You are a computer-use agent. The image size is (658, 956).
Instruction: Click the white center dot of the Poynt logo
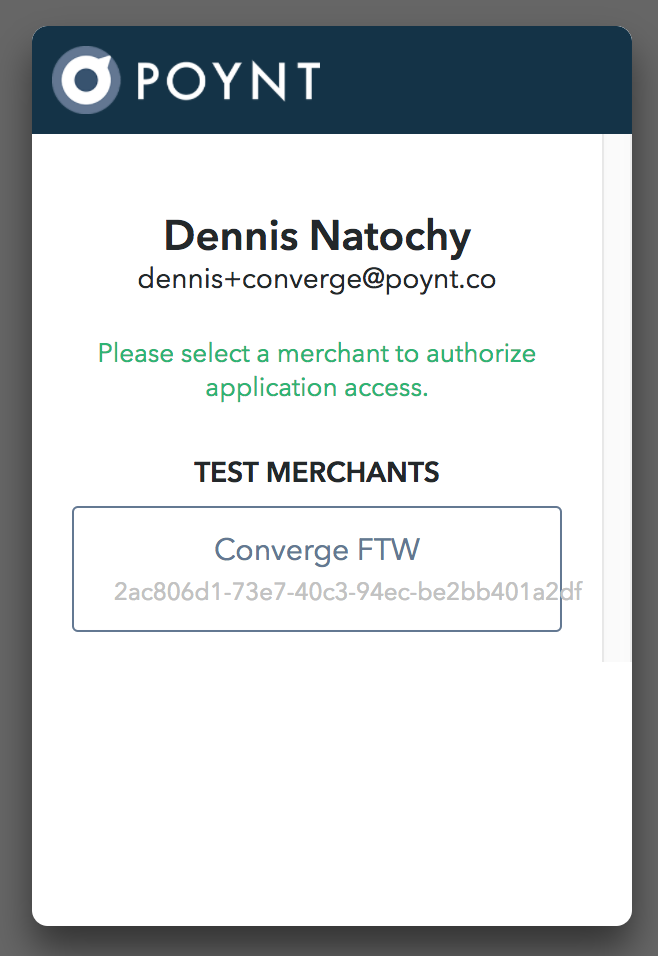(x=85, y=80)
